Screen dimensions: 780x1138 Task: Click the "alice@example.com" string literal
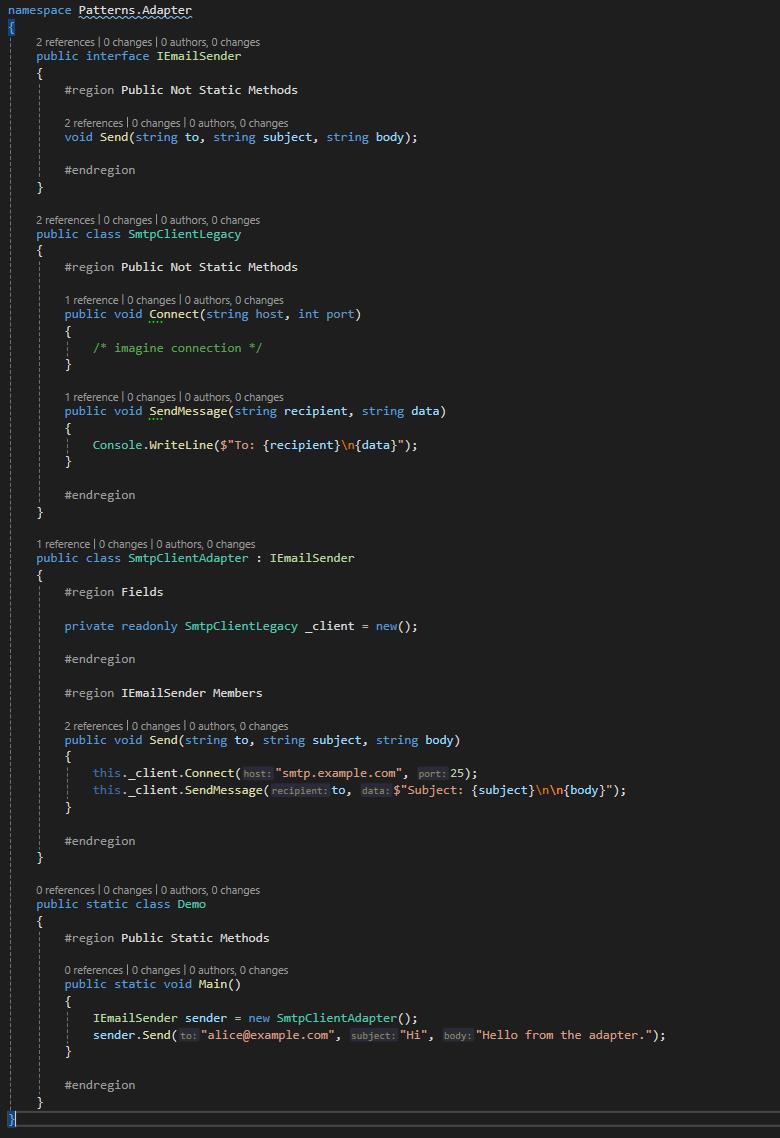click(269, 1035)
